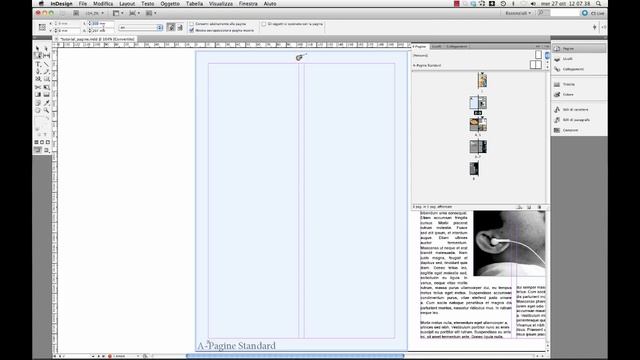Select the Selection arrow tool

click(x=38, y=49)
